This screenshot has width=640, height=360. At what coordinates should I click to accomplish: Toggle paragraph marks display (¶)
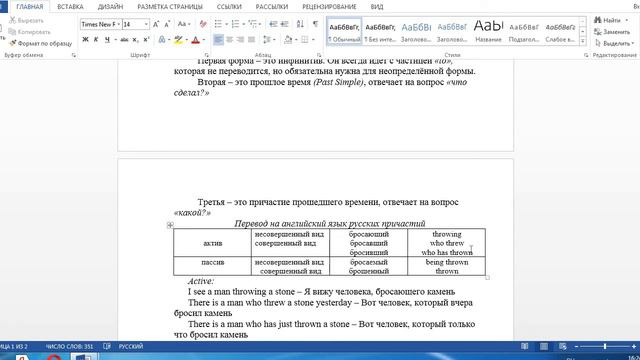(x=315, y=24)
